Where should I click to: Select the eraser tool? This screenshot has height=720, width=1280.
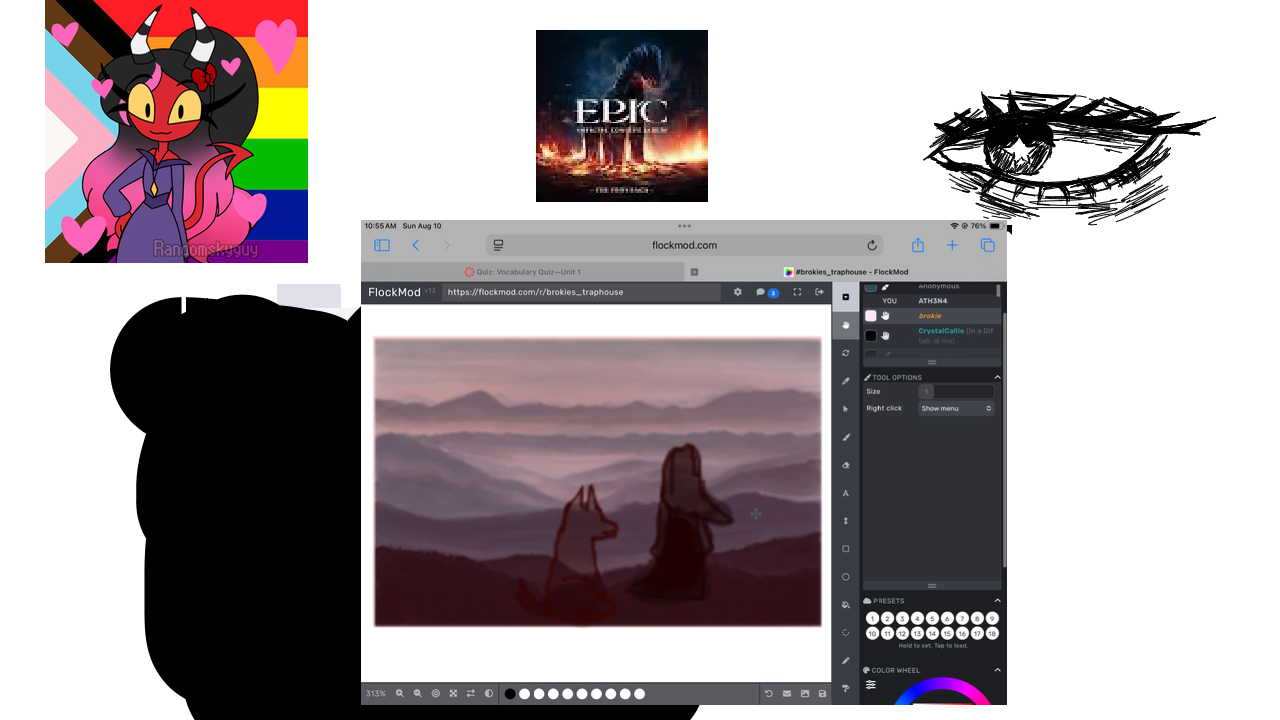tap(846, 465)
